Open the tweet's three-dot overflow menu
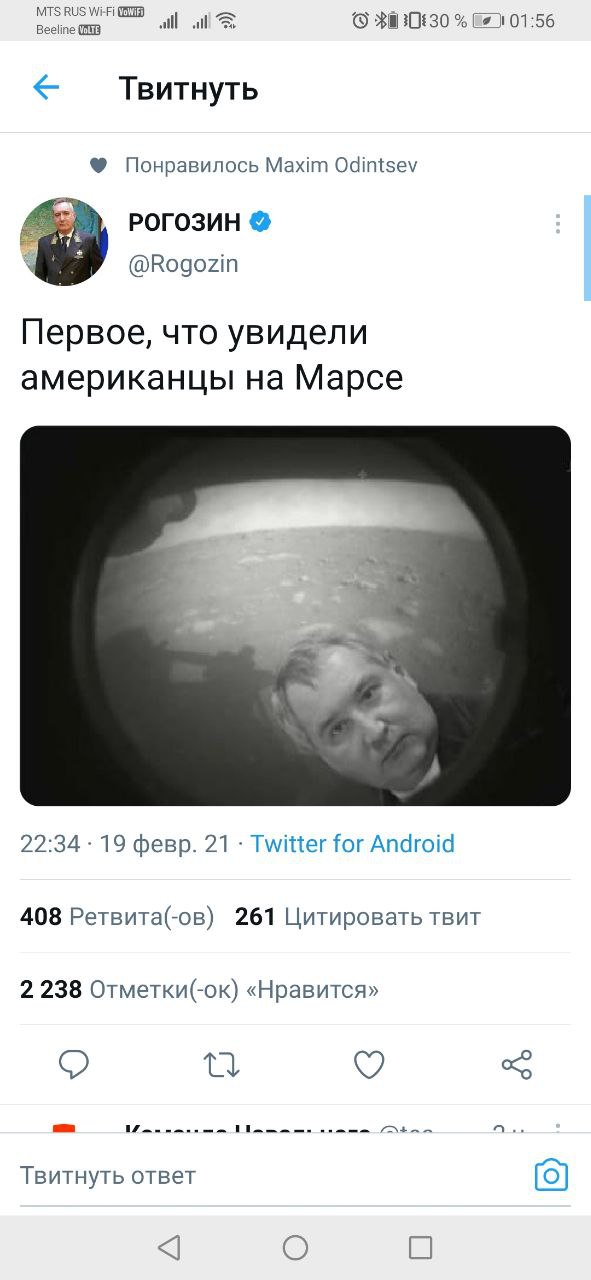Screen dimensions: 591x1280 click(x=558, y=224)
